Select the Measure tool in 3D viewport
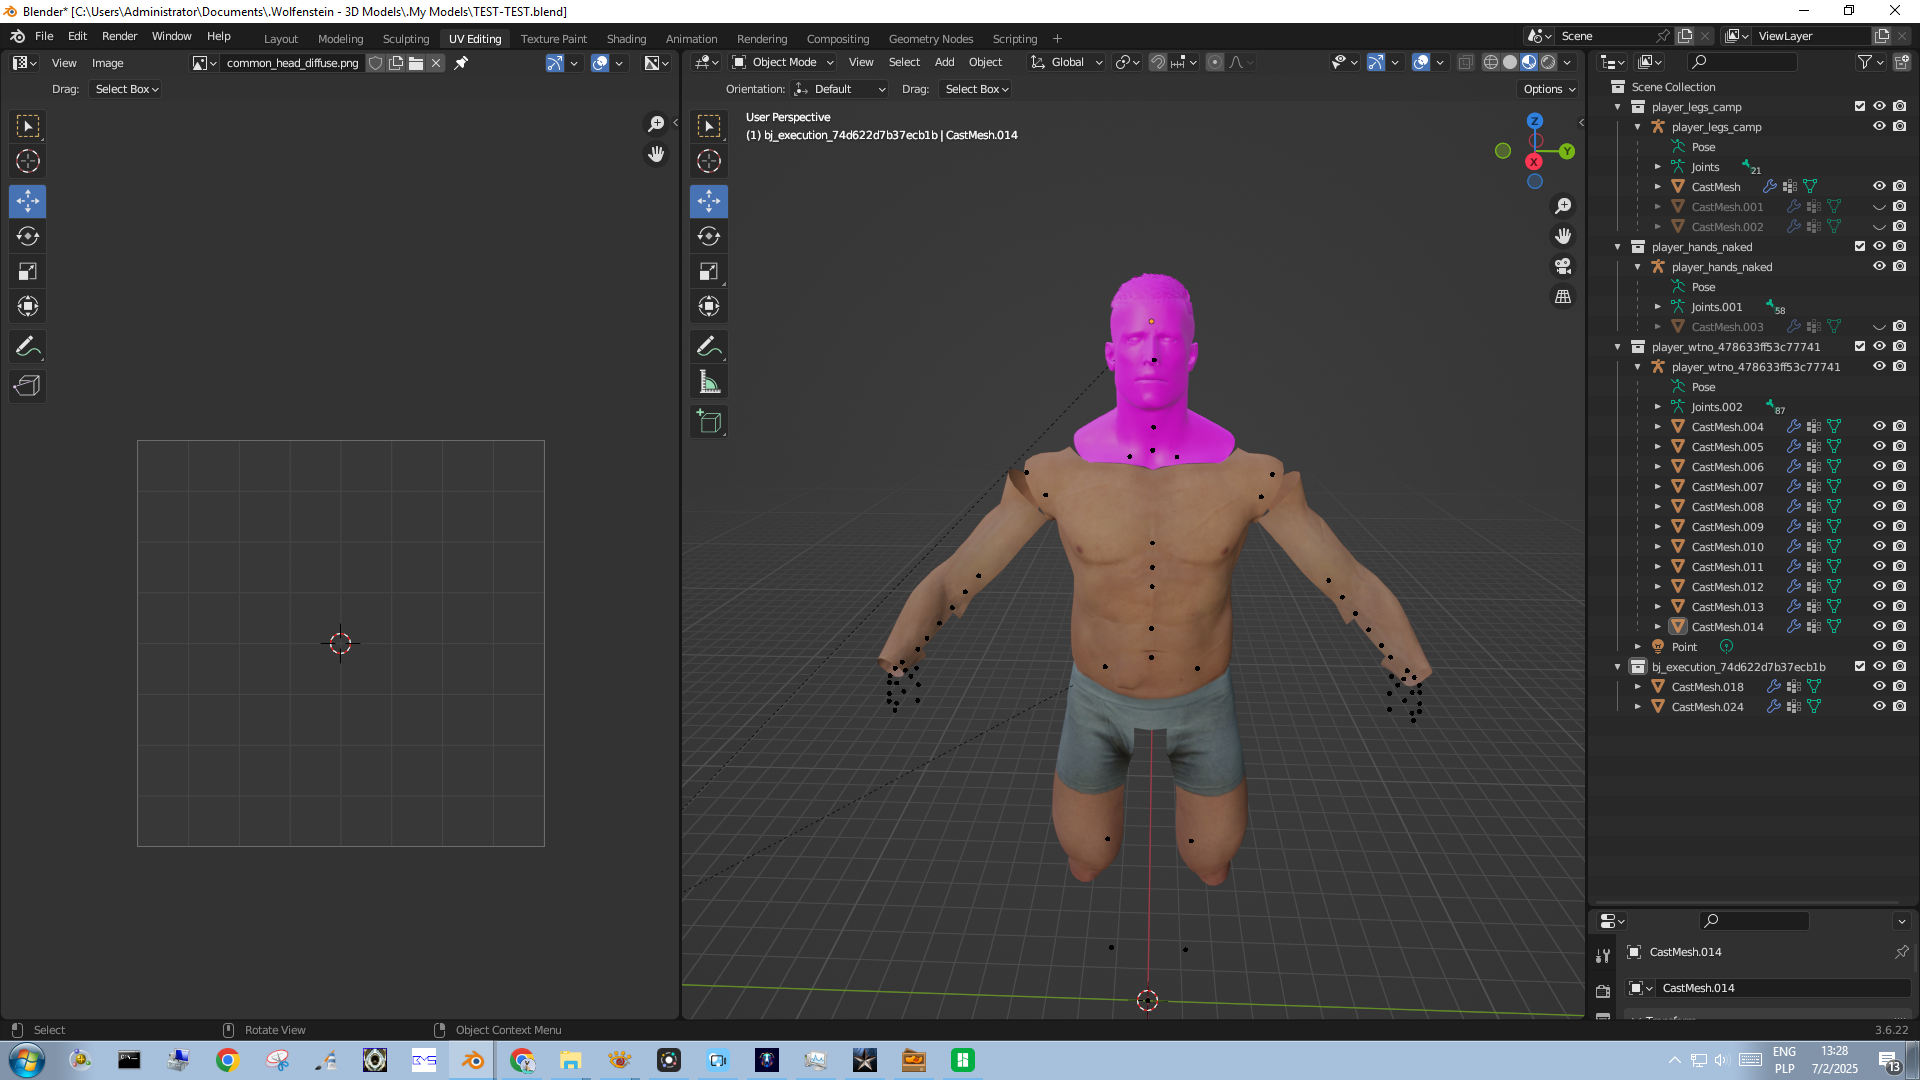The width and height of the screenshot is (1920, 1080). tap(709, 382)
